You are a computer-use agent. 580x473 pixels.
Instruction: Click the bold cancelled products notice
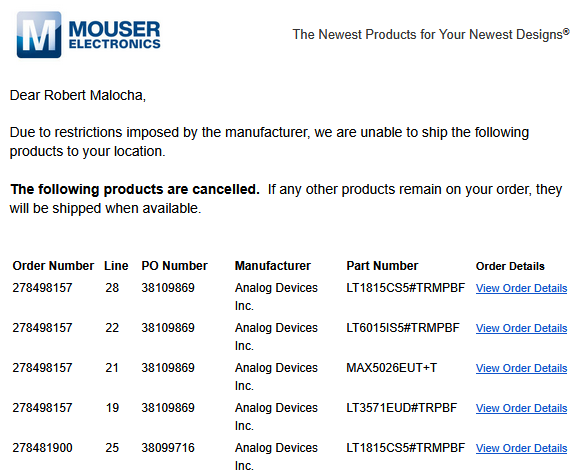pyautogui.click(x=135, y=189)
